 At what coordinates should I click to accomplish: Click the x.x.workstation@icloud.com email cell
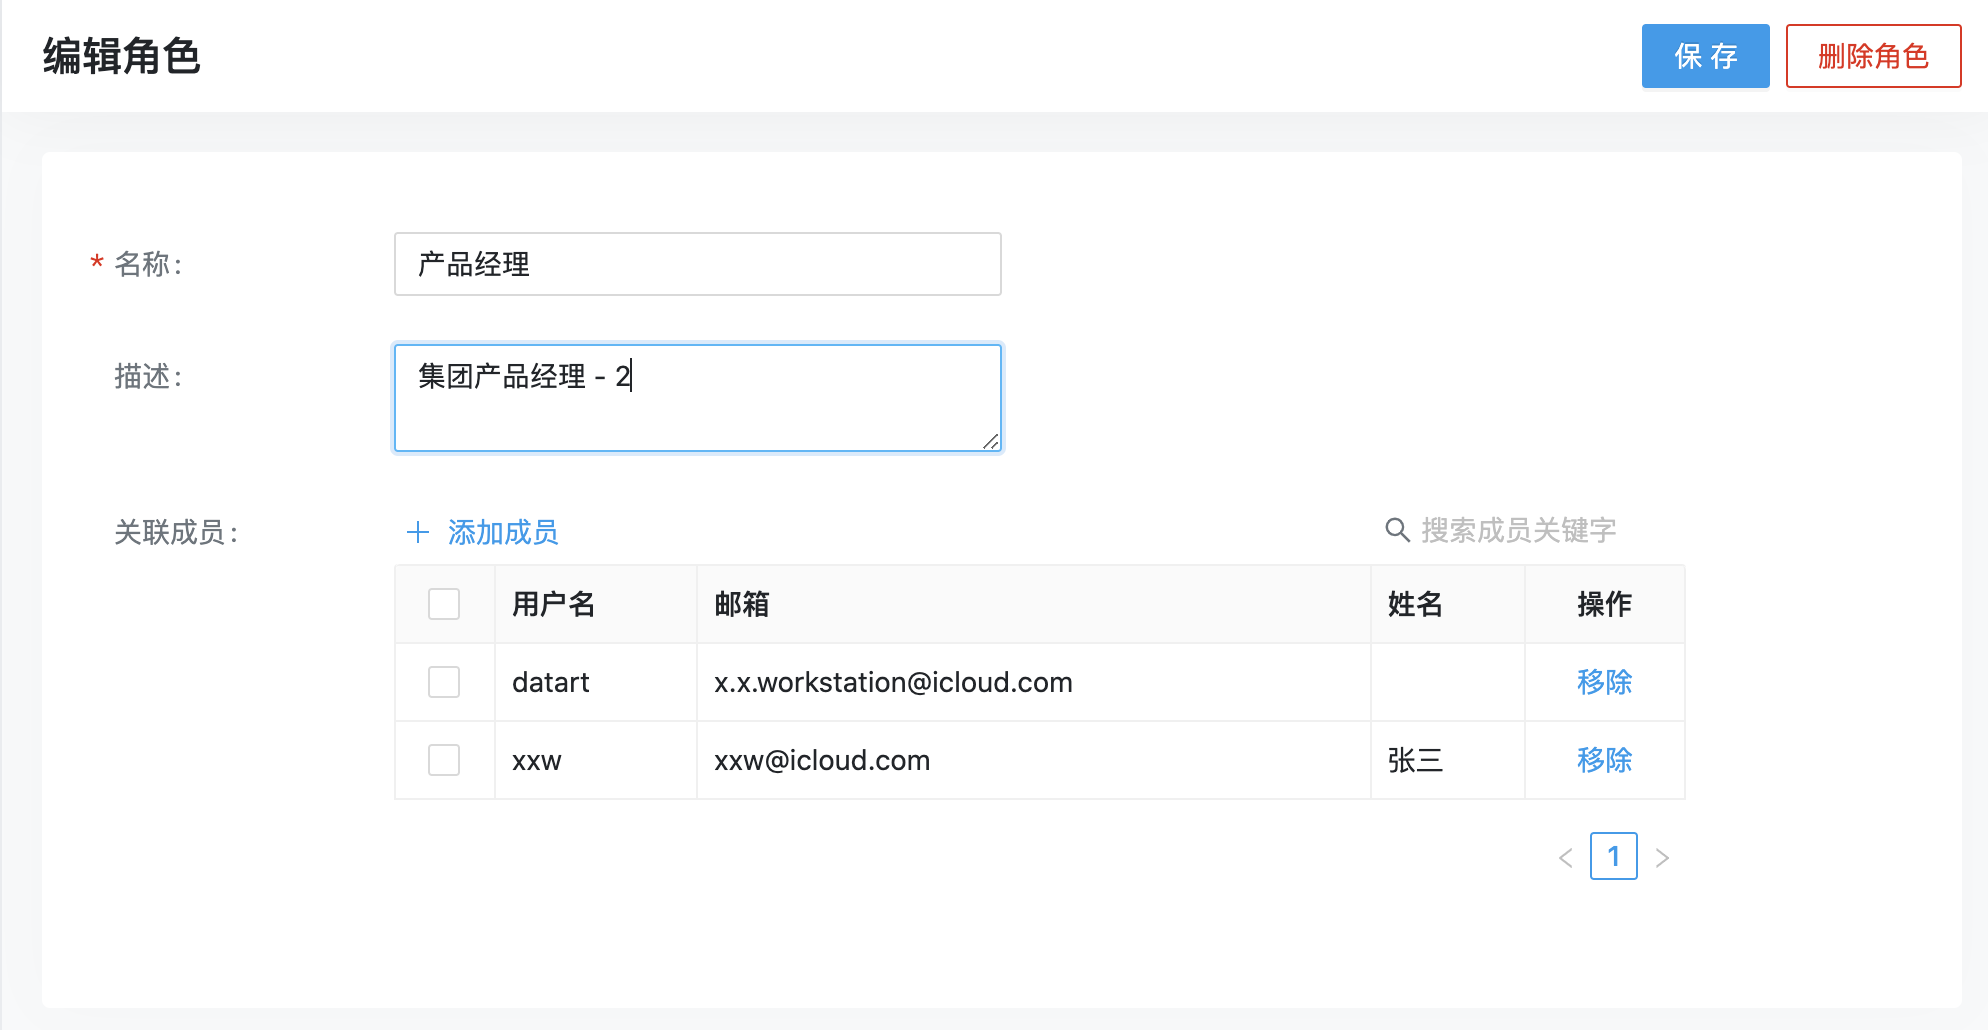point(893,682)
